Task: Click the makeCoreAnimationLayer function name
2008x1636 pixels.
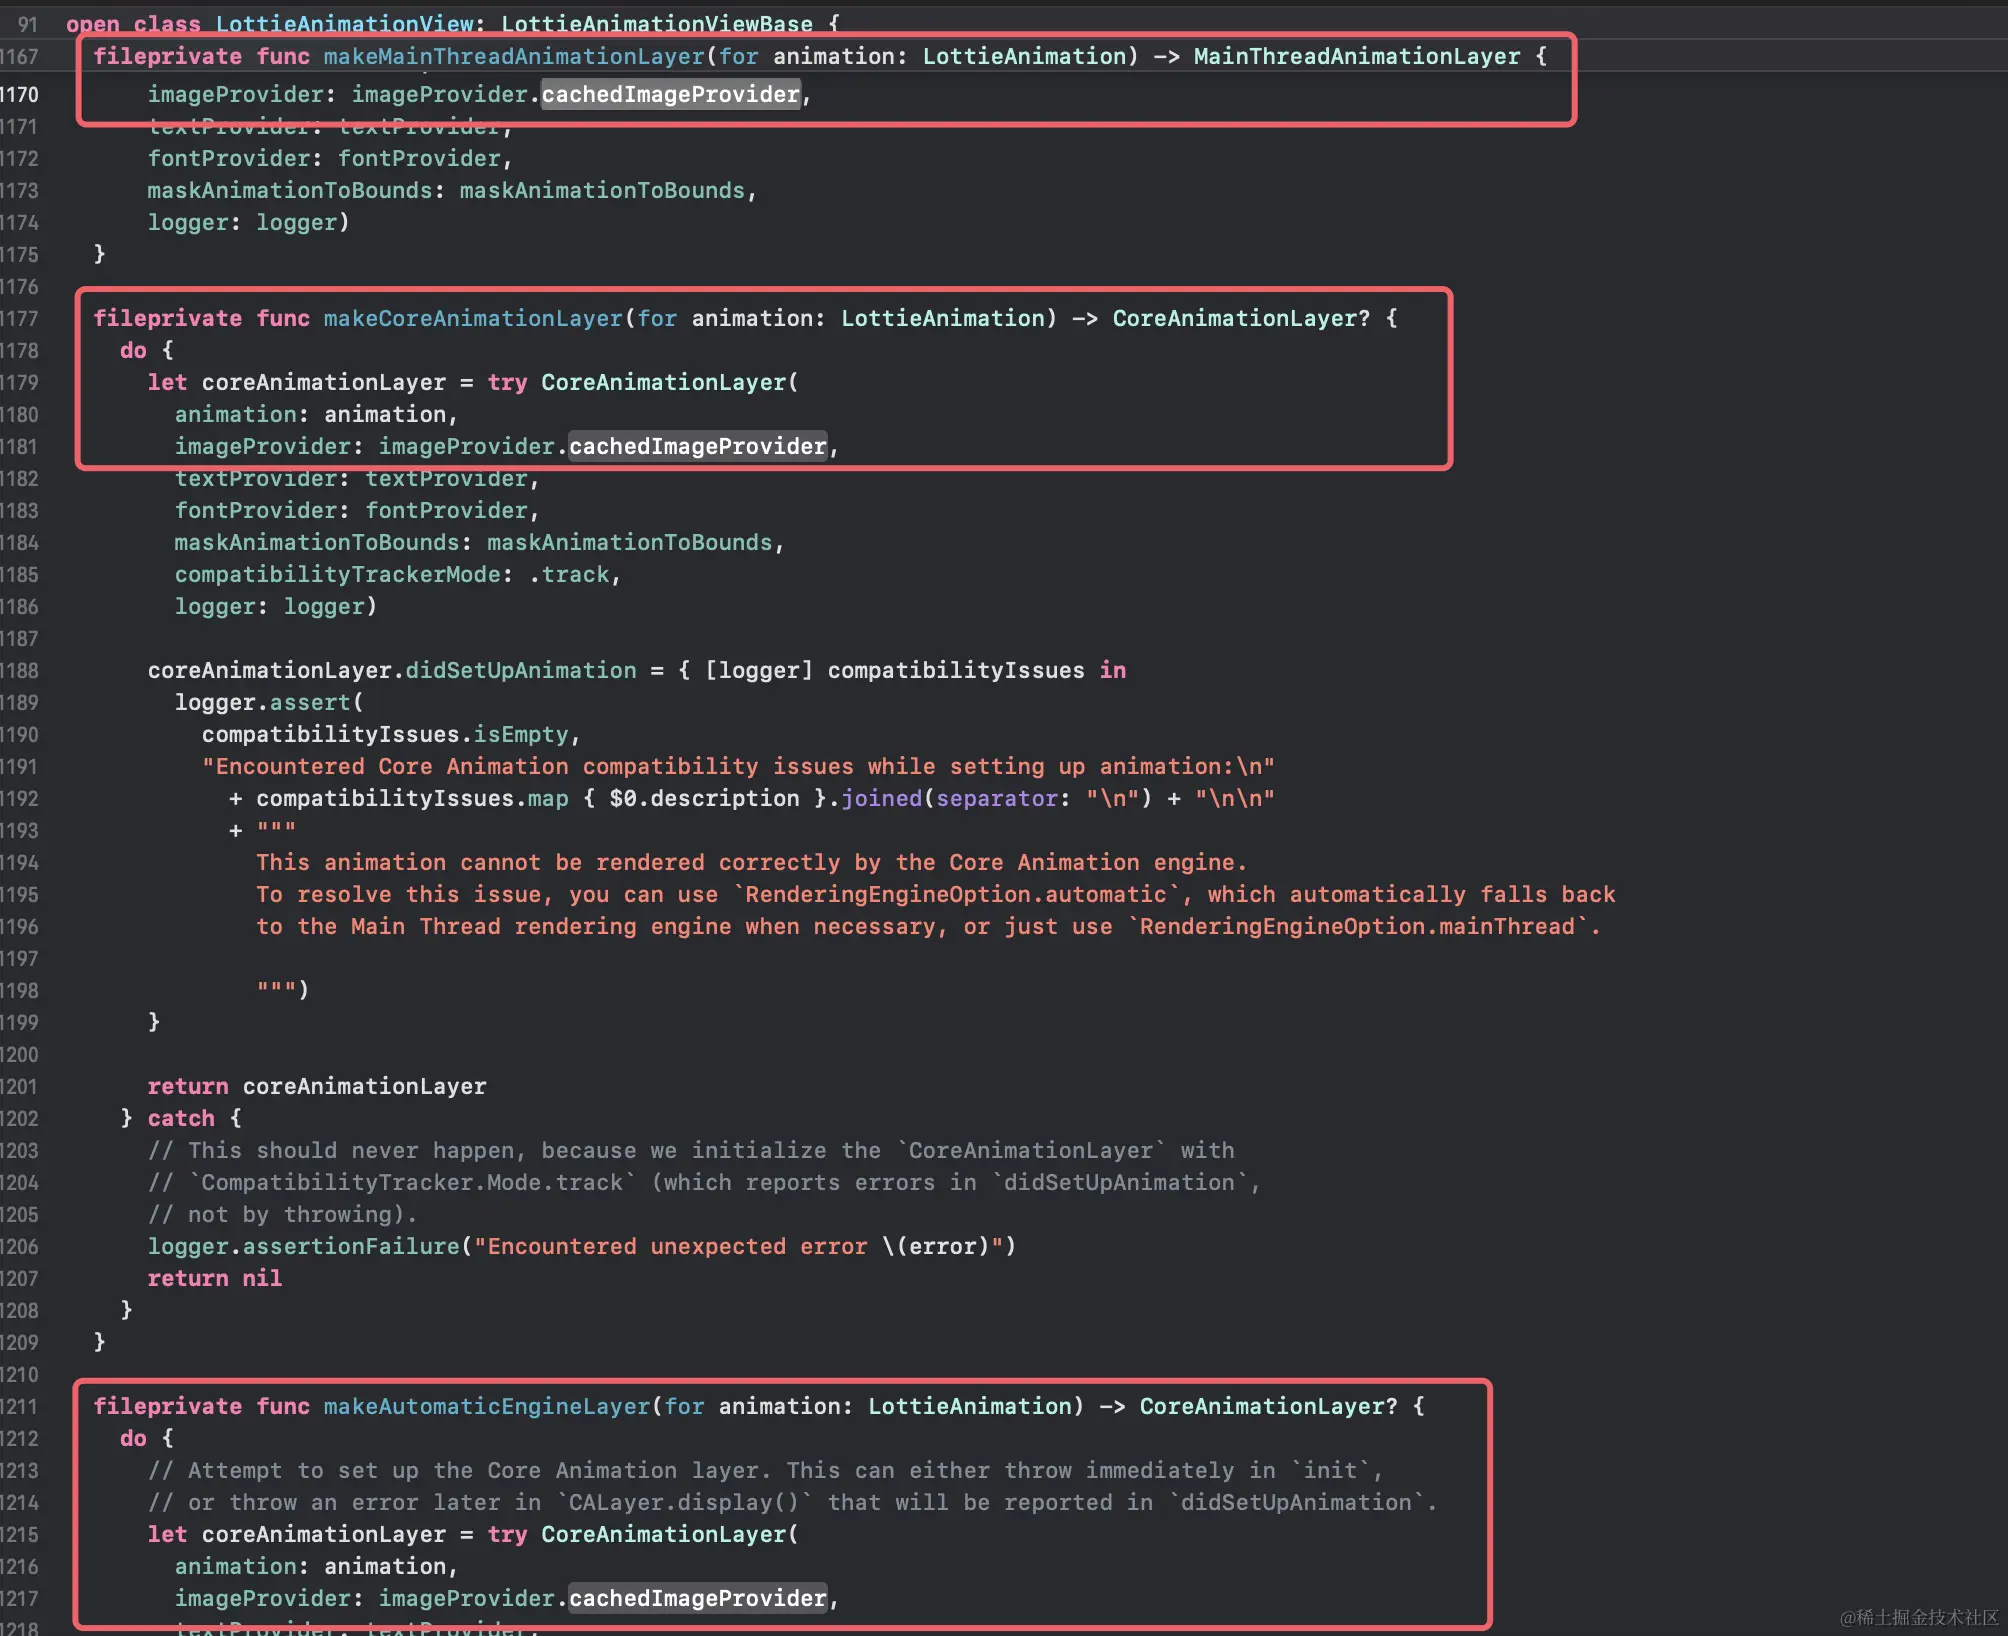Action: (473, 319)
